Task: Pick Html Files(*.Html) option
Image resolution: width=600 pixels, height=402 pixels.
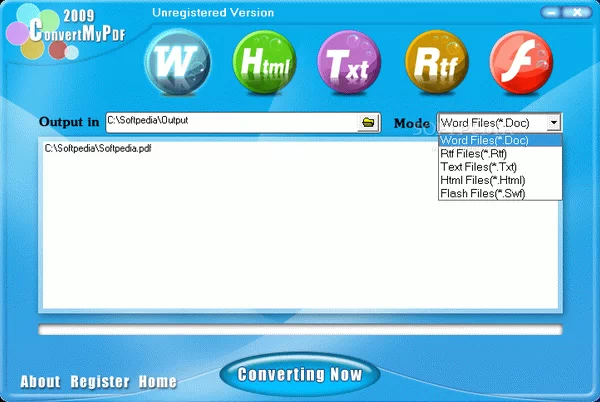Action: [500, 180]
